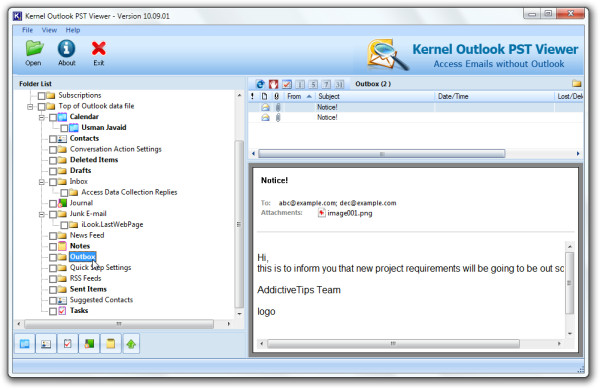Enable the Contacts folder checkbox
Screen dimensions: 600x389
point(53,139)
